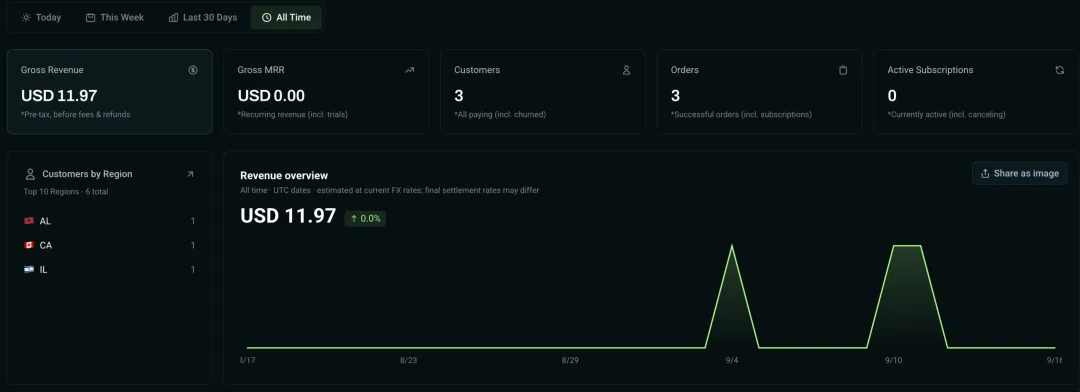
Task: Click the person icon on Customers card
Action: pyautogui.click(x=626, y=70)
